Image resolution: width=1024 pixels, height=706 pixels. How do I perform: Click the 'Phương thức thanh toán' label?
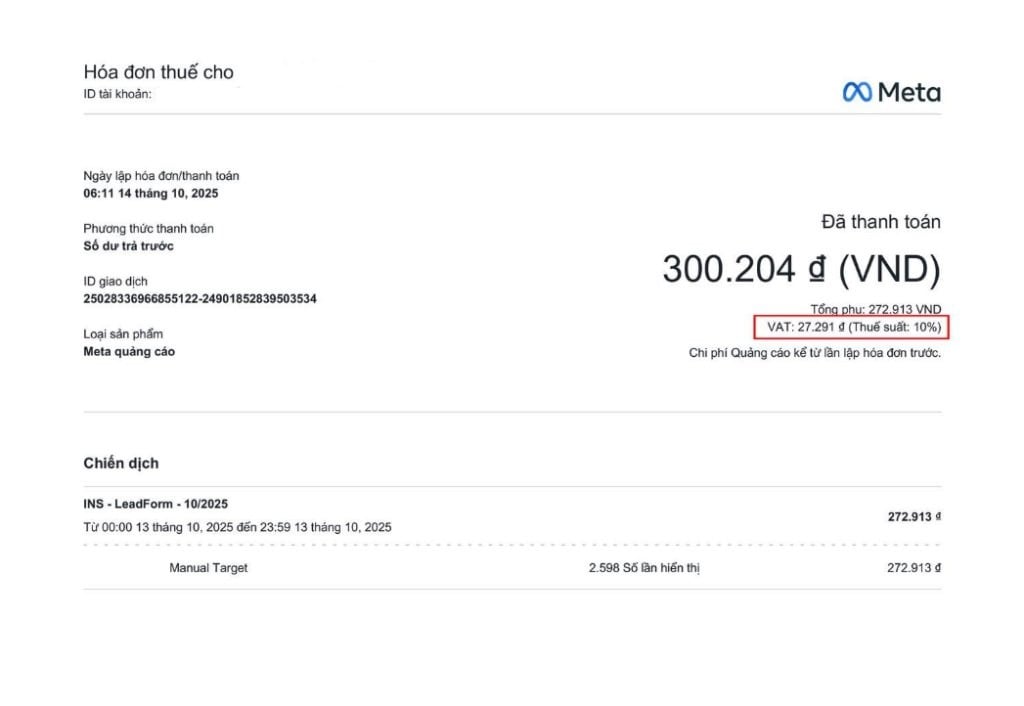click(148, 229)
